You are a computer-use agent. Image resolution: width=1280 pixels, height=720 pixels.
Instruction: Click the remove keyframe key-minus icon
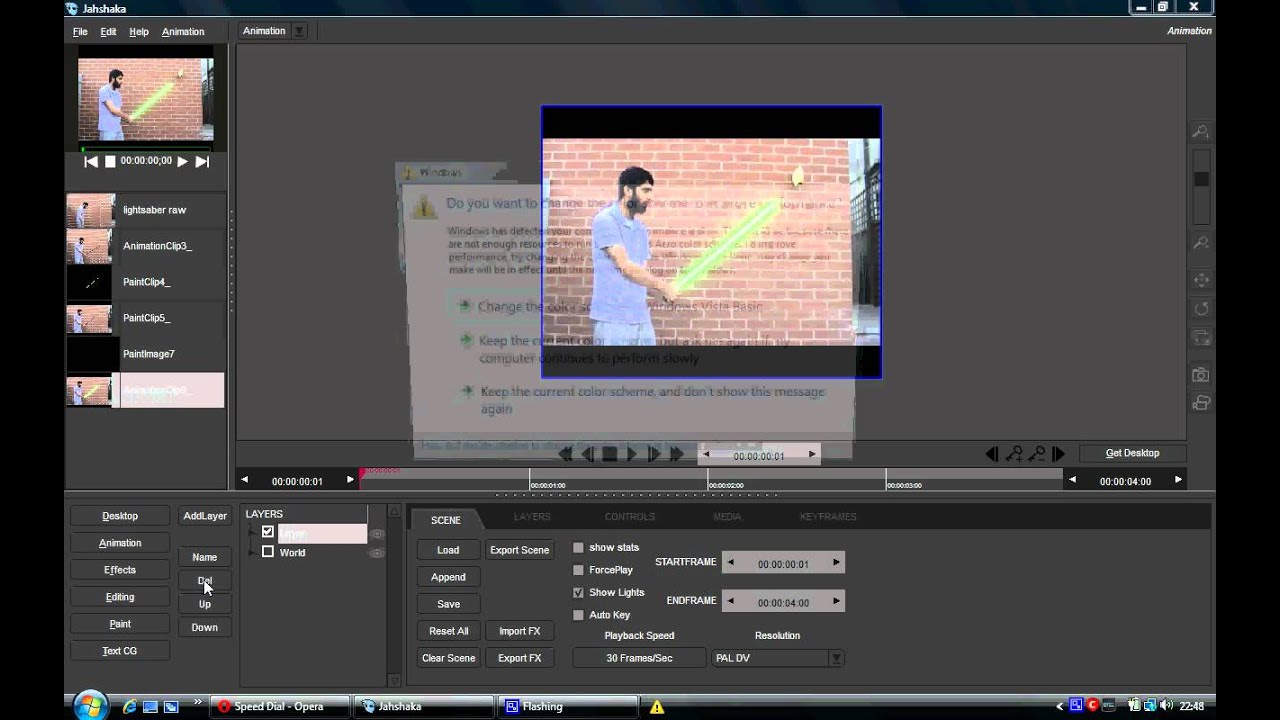point(1037,454)
